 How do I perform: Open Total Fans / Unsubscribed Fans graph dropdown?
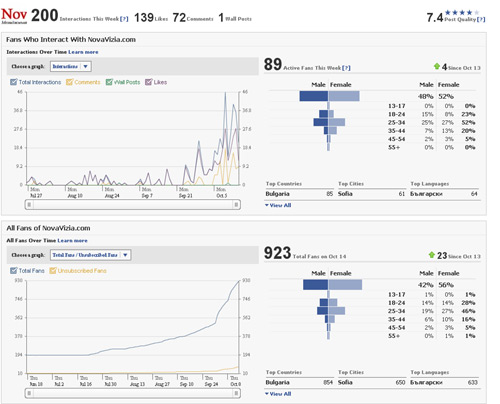(x=91, y=255)
